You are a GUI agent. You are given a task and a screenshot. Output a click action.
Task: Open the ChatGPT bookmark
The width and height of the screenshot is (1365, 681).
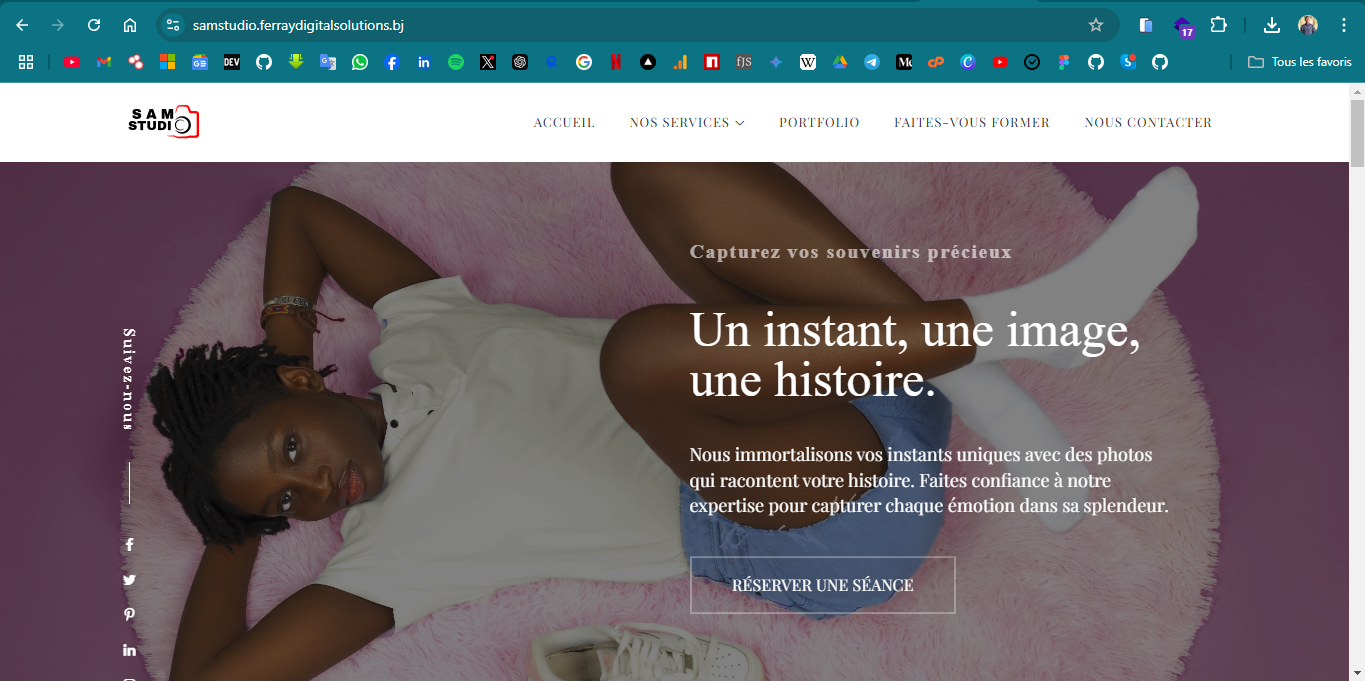point(520,62)
